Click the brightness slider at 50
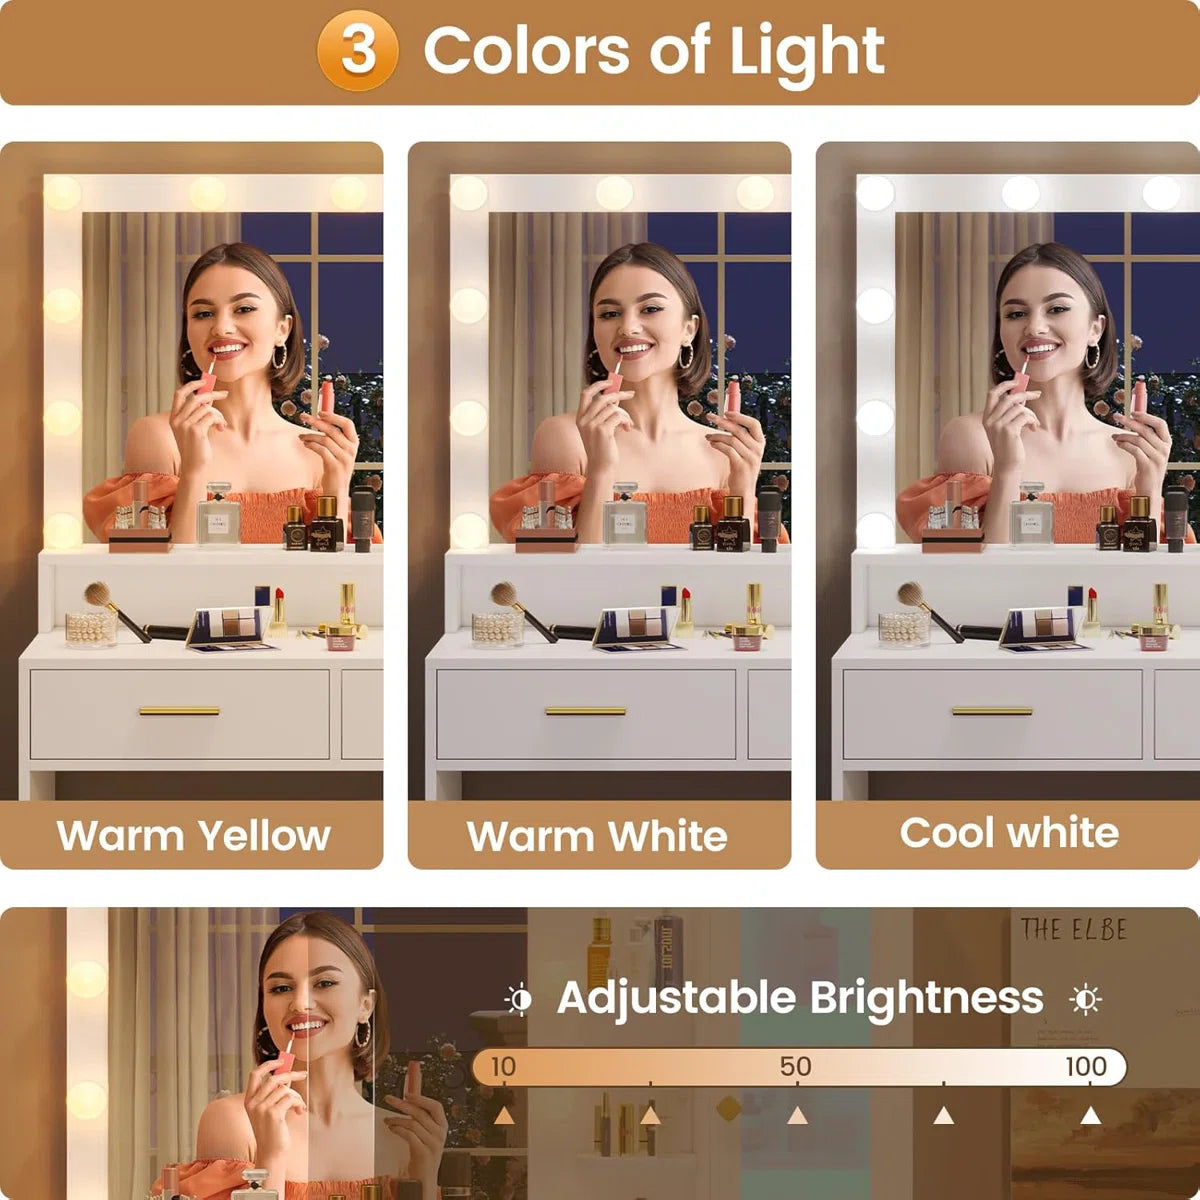The width and height of the screenshot is (1200, 1200). coord(796,1066)
